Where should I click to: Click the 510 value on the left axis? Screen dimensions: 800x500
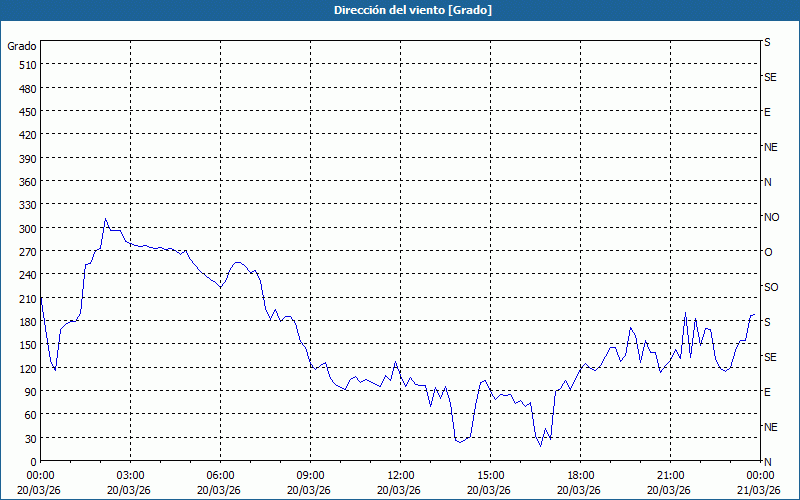26,65
